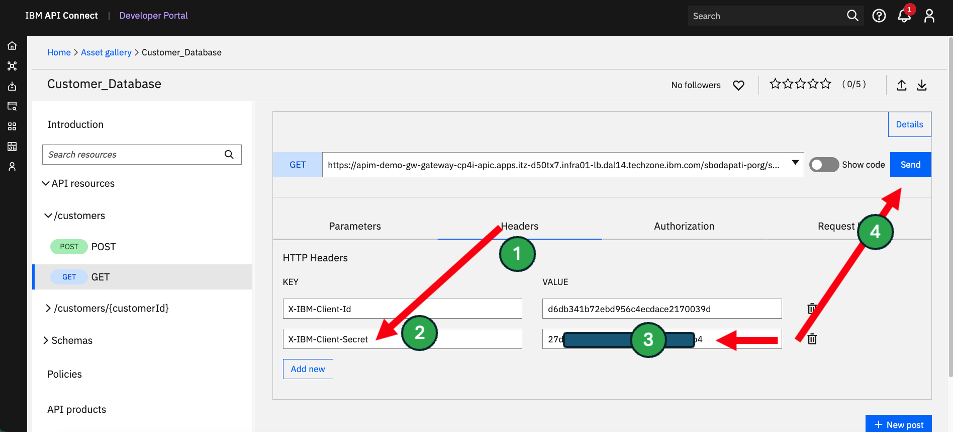The height and width of the screenshot is (436, 954).
Task: Open the Details tab
Action: [910, 124]
